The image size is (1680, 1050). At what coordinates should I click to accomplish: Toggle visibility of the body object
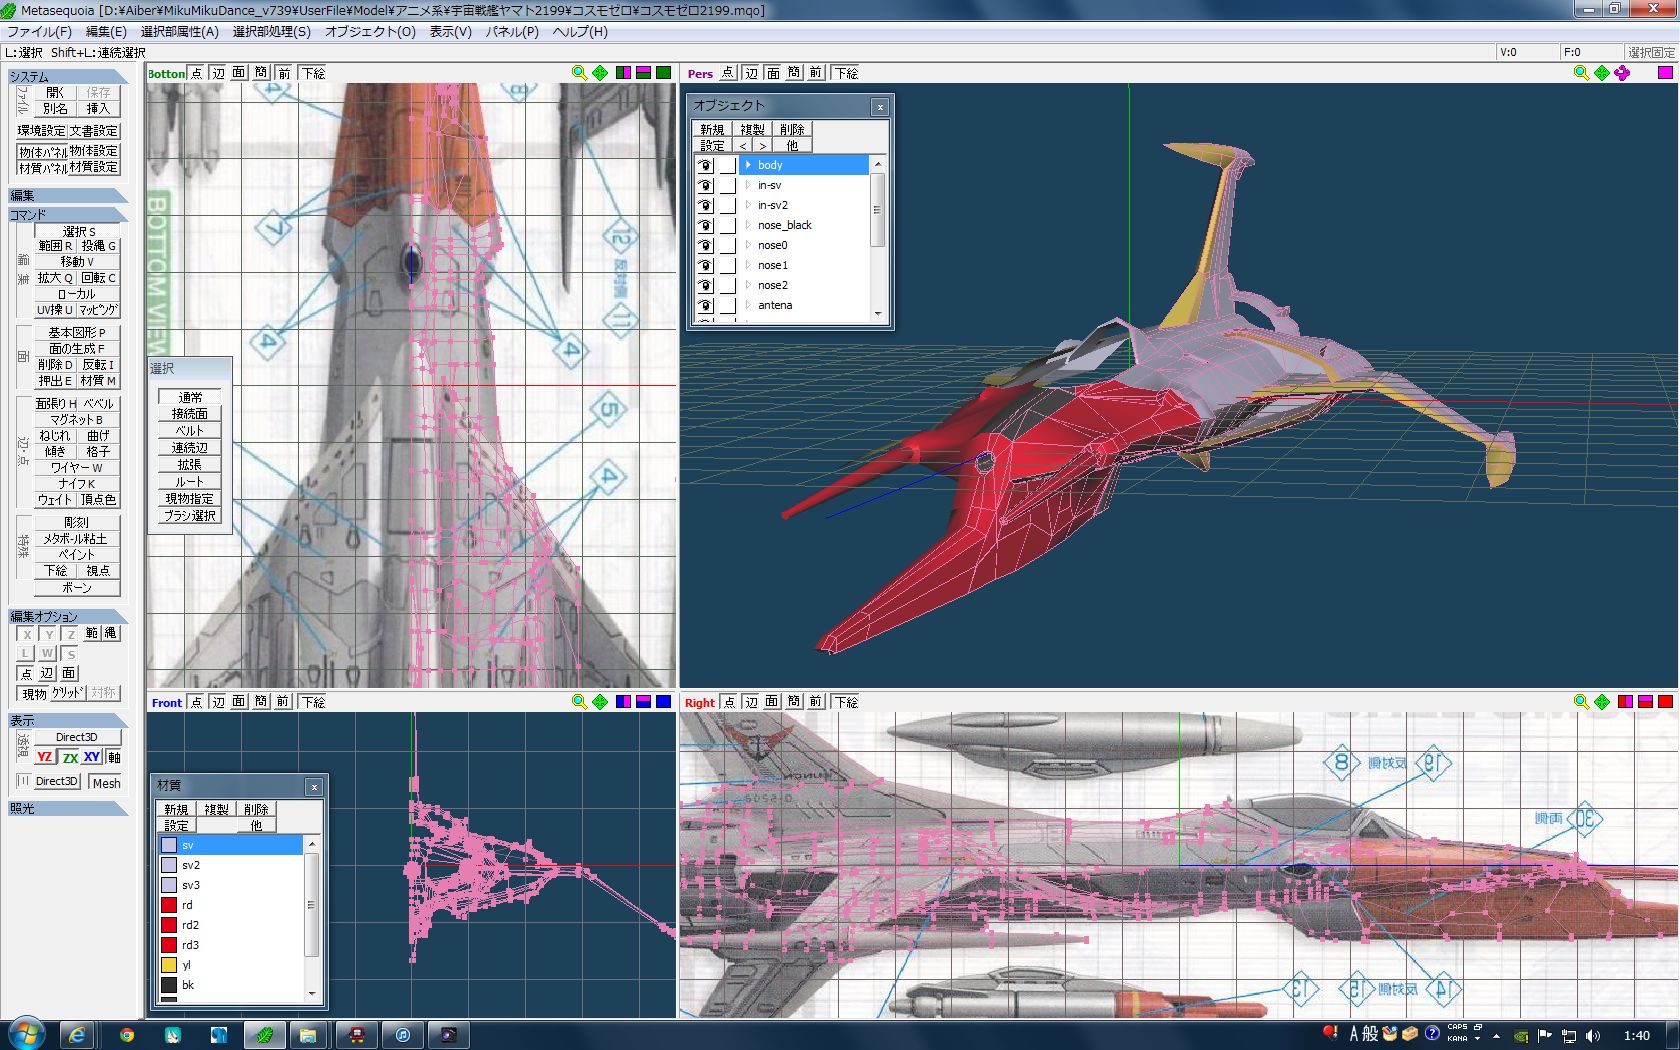pyautogui.click(x=705, y=165)
